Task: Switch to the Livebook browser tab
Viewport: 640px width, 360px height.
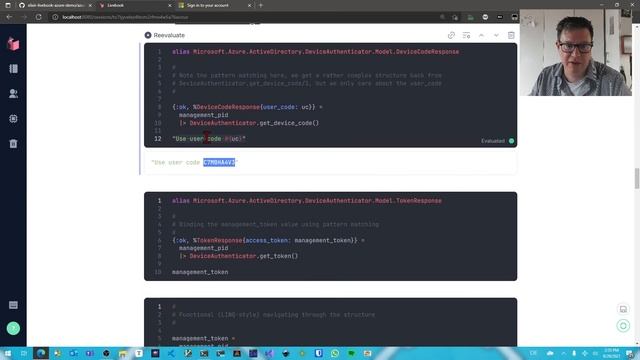Action: click(x=135, y=5)
